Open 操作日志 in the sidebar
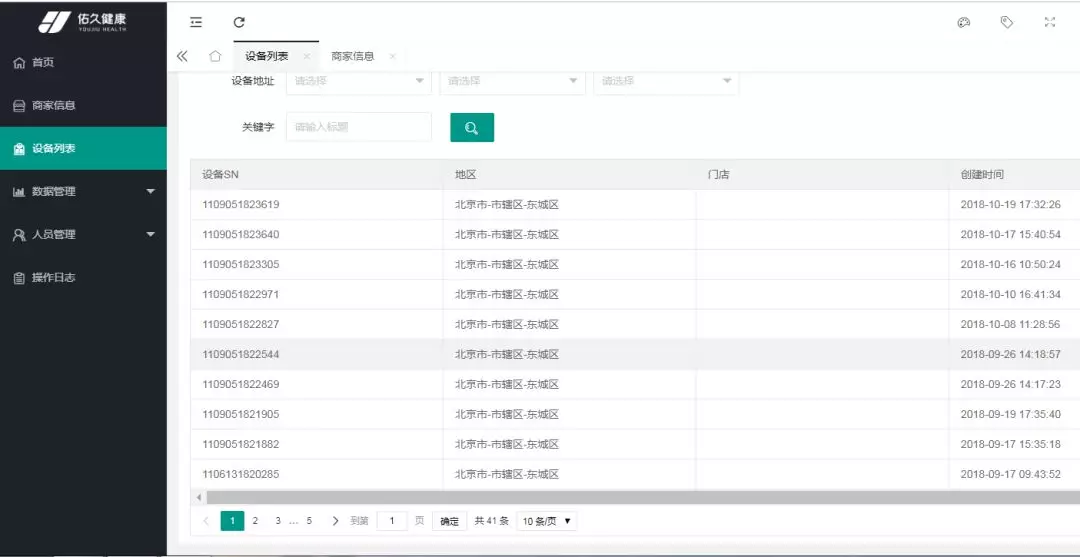This screenshot has width=1080, height=557. (x=83, y=277)
